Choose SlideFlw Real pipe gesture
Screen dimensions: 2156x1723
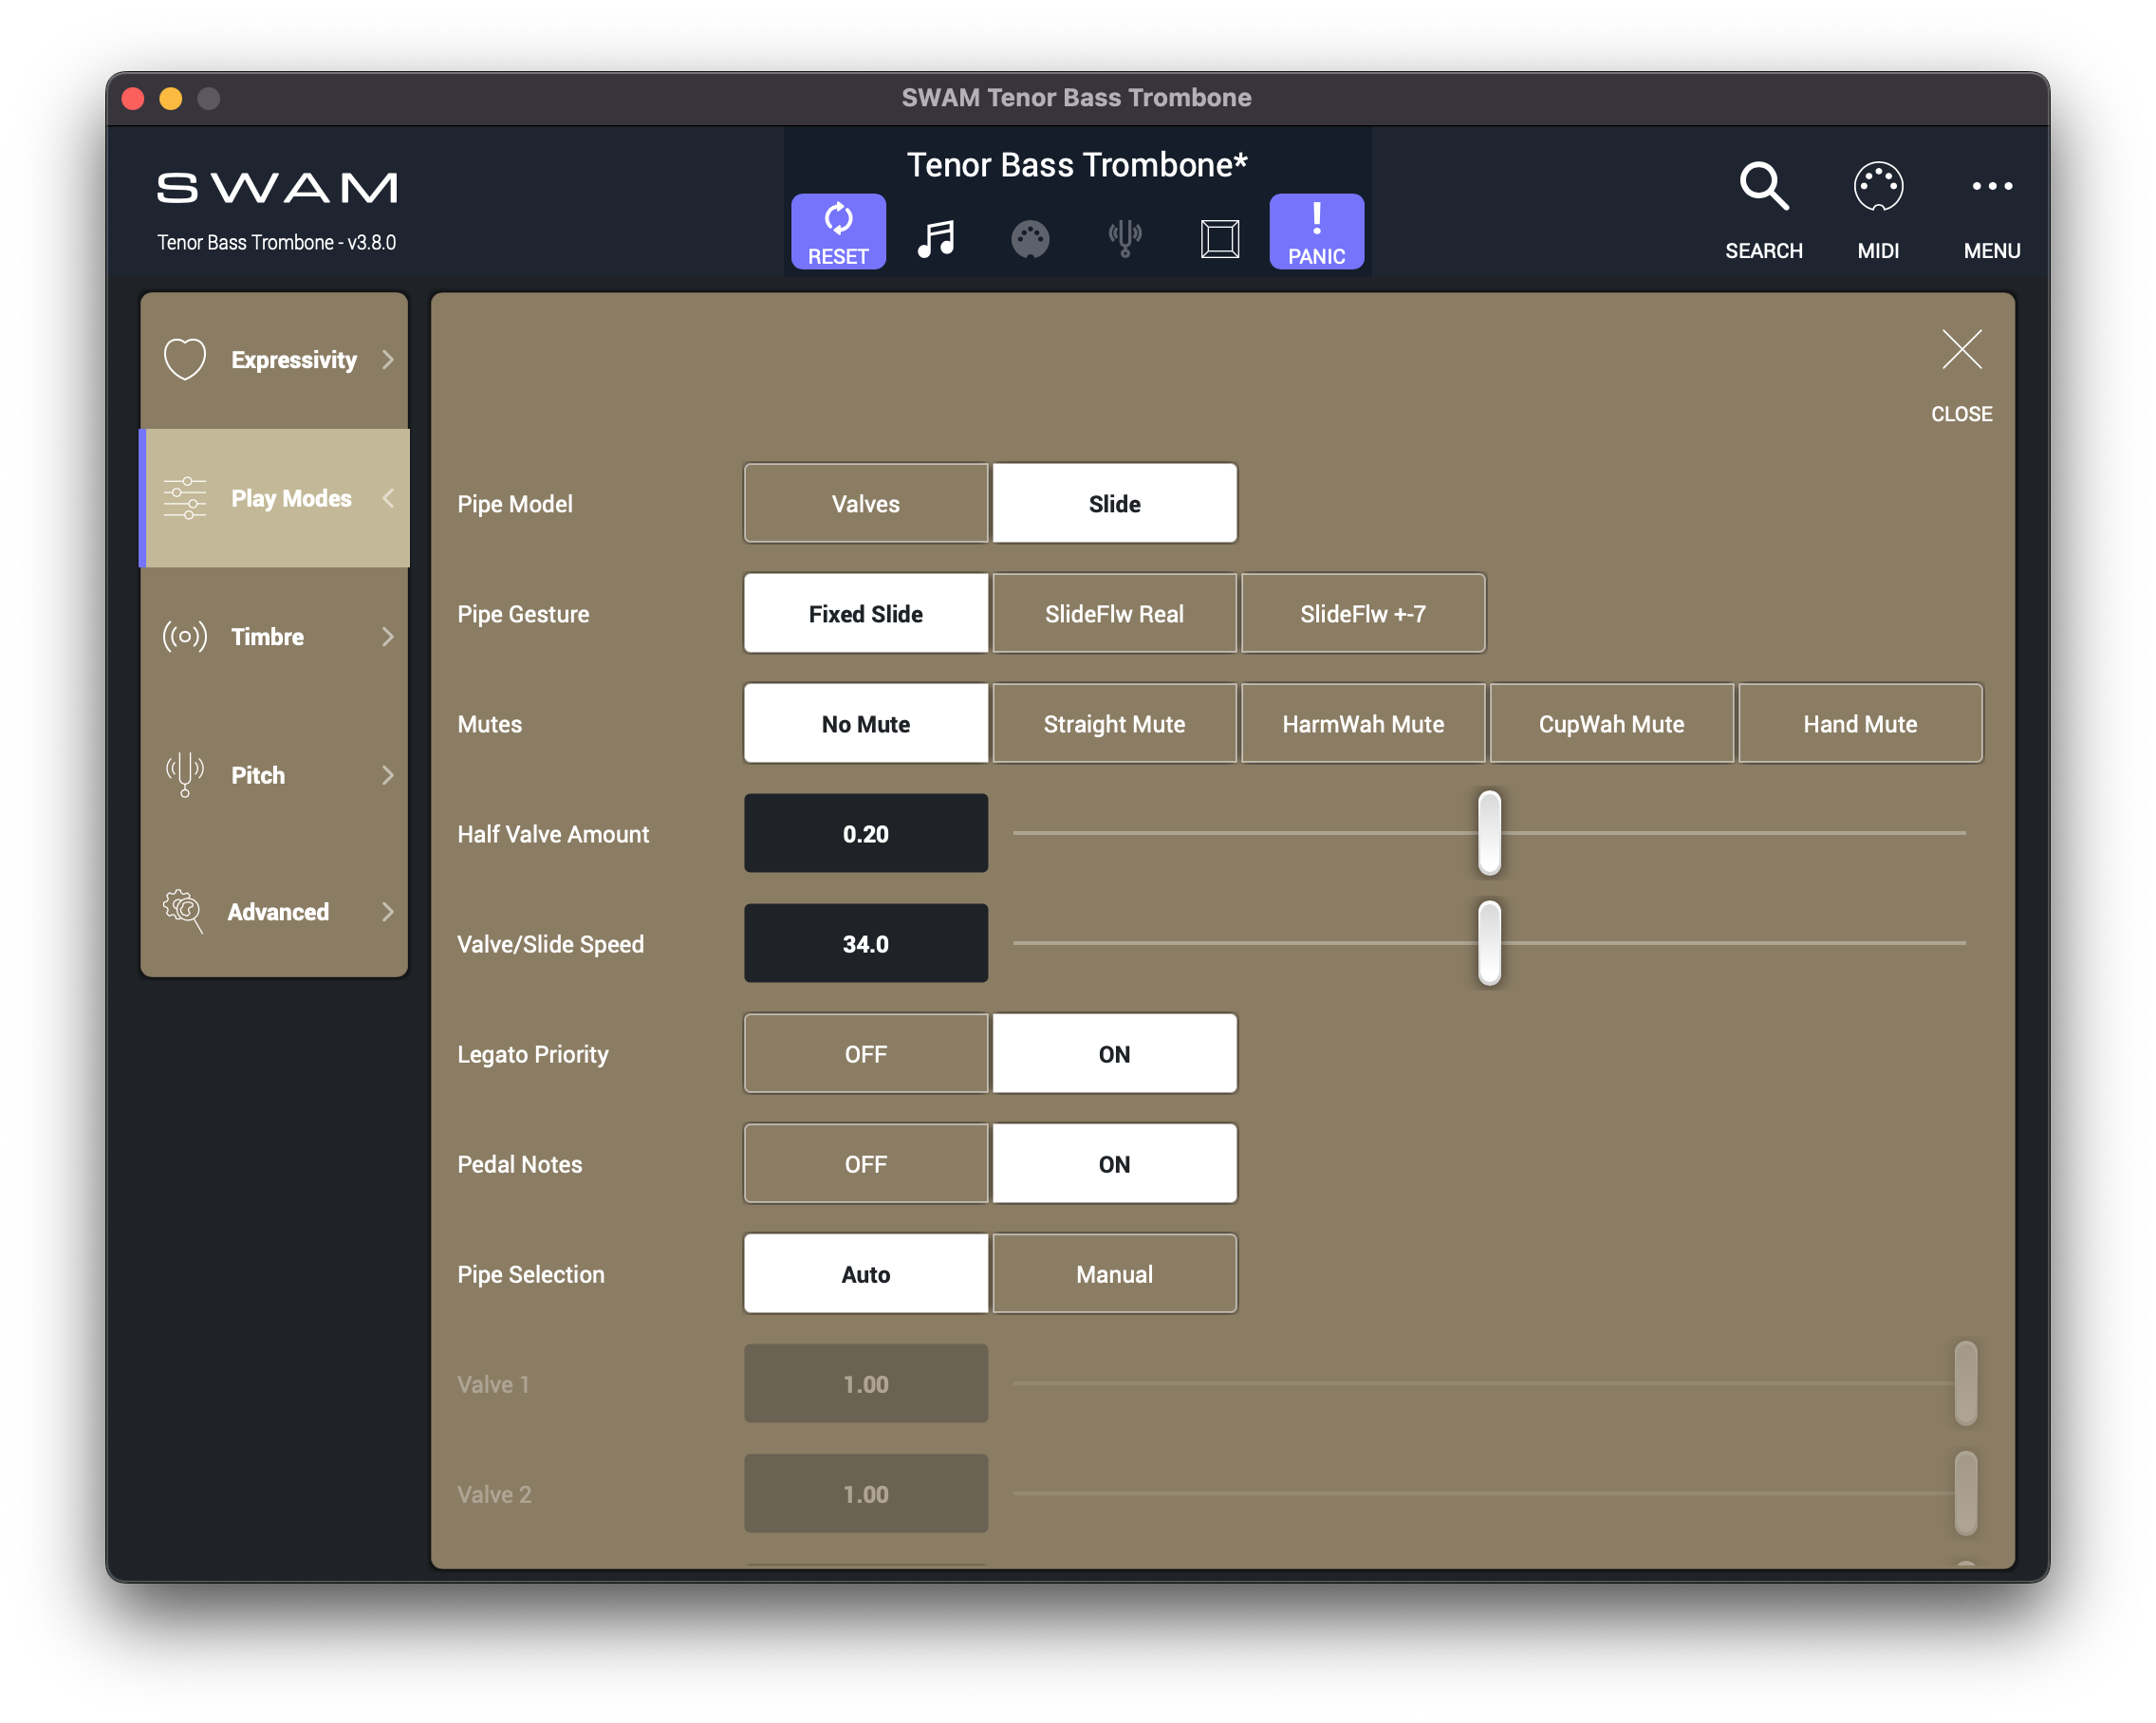click(1114, 613)
